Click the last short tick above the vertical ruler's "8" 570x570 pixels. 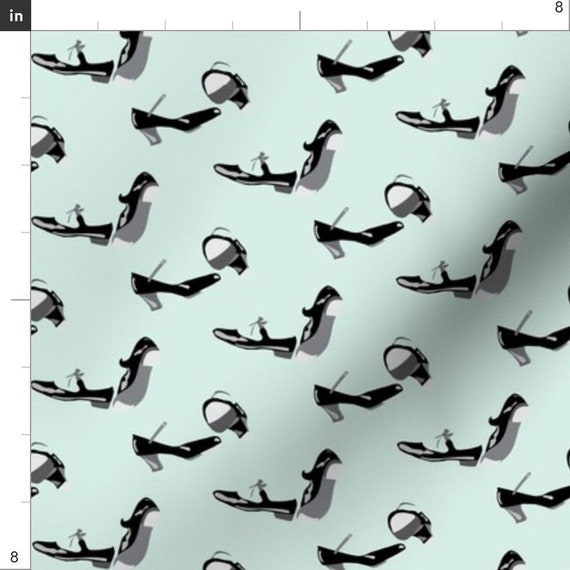click(25, 502)
